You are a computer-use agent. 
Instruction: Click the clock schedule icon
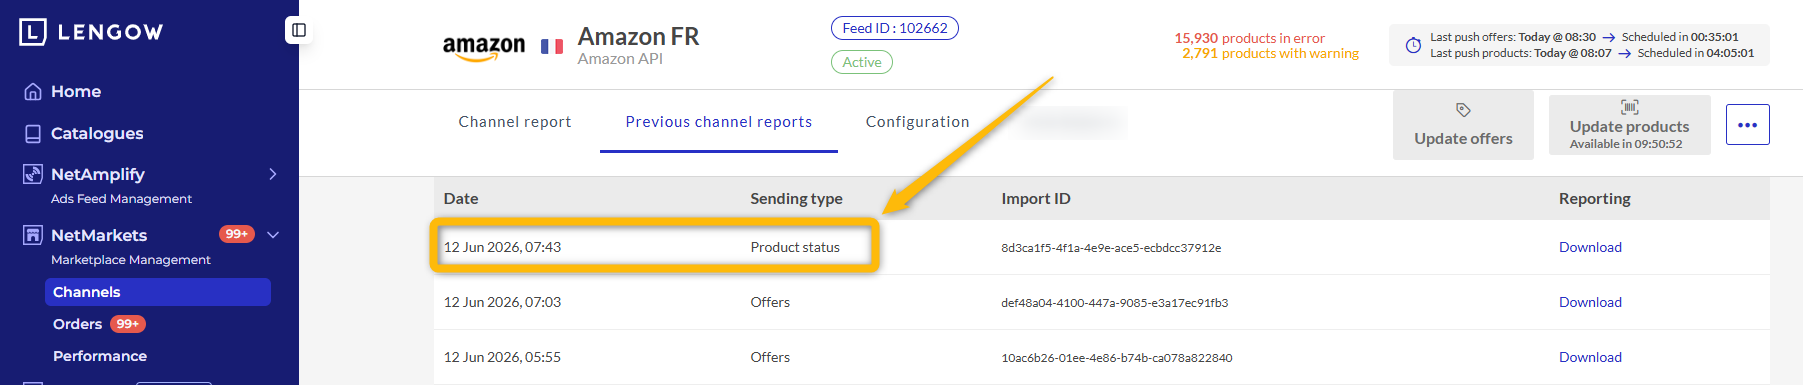click(1413, 45)
